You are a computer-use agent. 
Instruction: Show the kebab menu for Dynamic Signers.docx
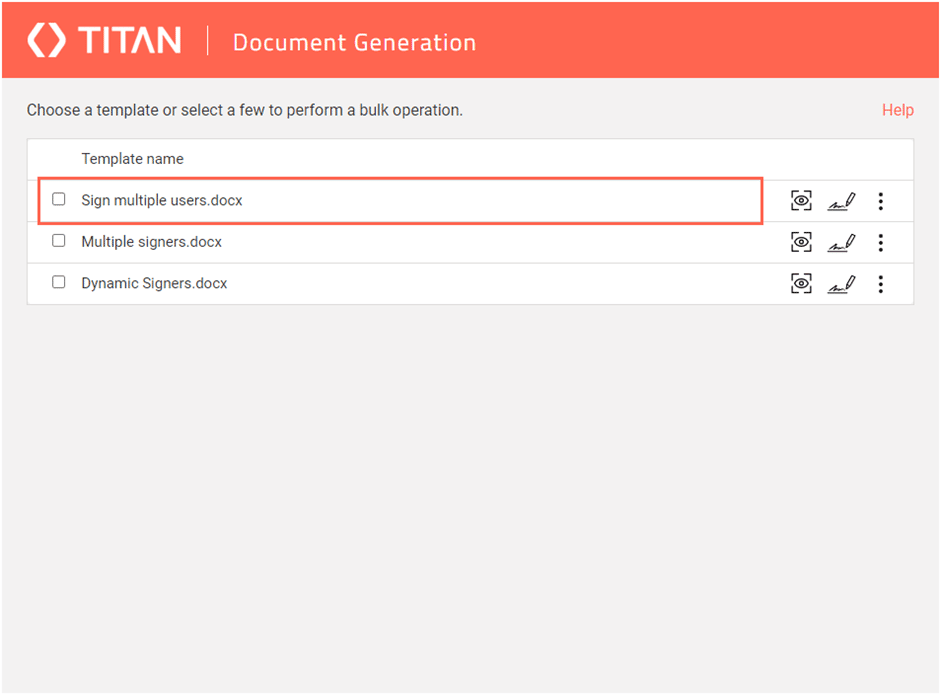tap(880, 284)
